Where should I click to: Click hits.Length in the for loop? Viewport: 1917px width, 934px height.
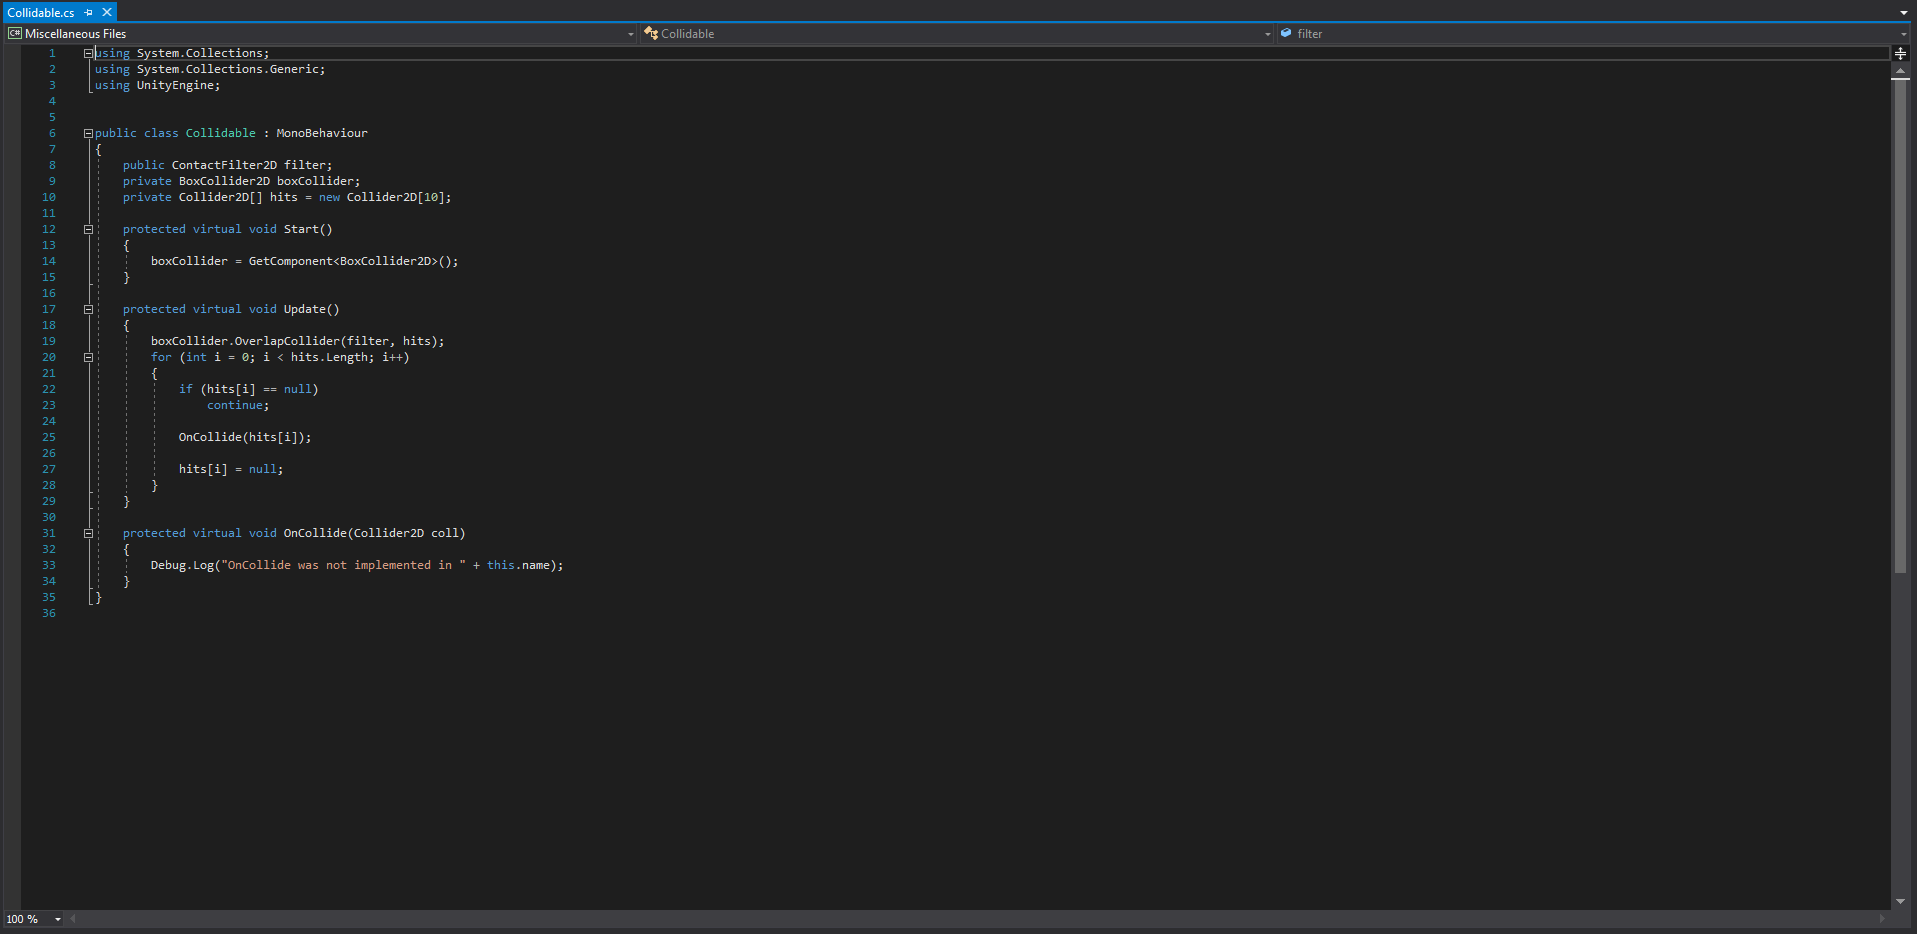[x=329, y=357]
